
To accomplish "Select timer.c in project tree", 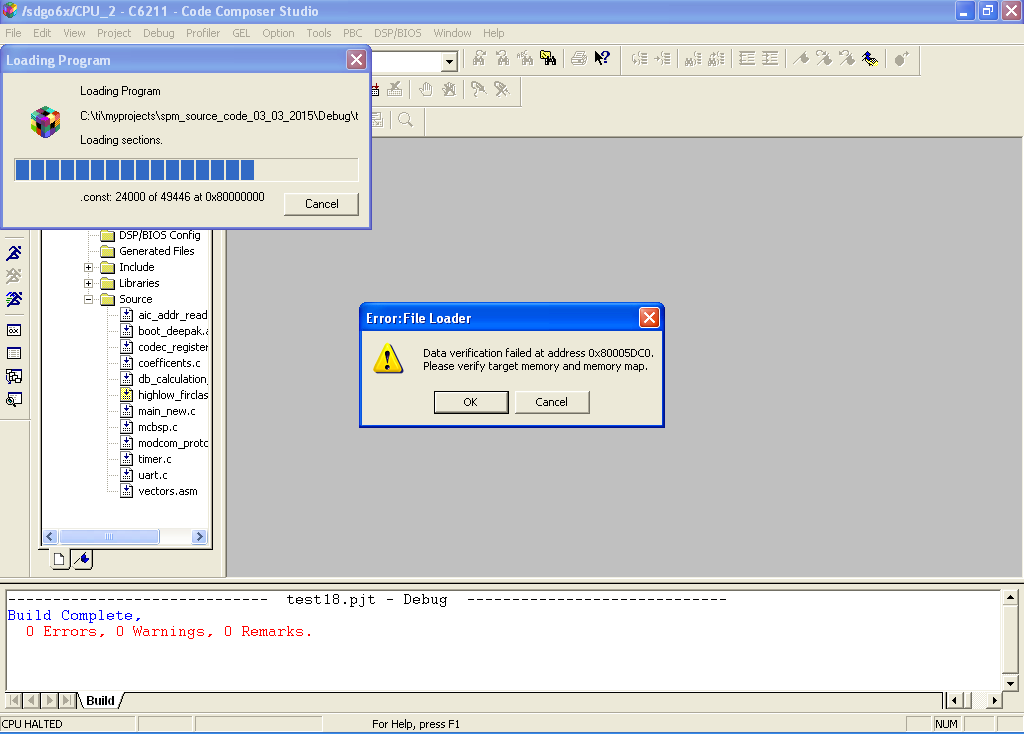I will pyautogui.click(x=155, y=459).
